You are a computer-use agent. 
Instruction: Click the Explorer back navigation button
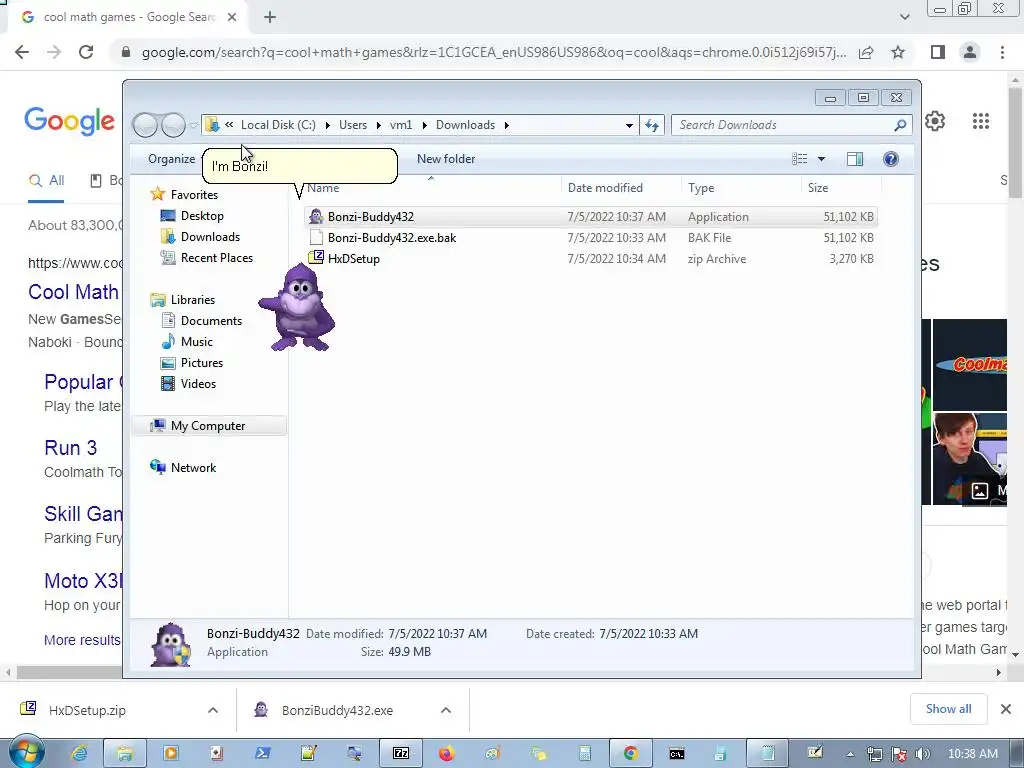click(x=145, y=125)
